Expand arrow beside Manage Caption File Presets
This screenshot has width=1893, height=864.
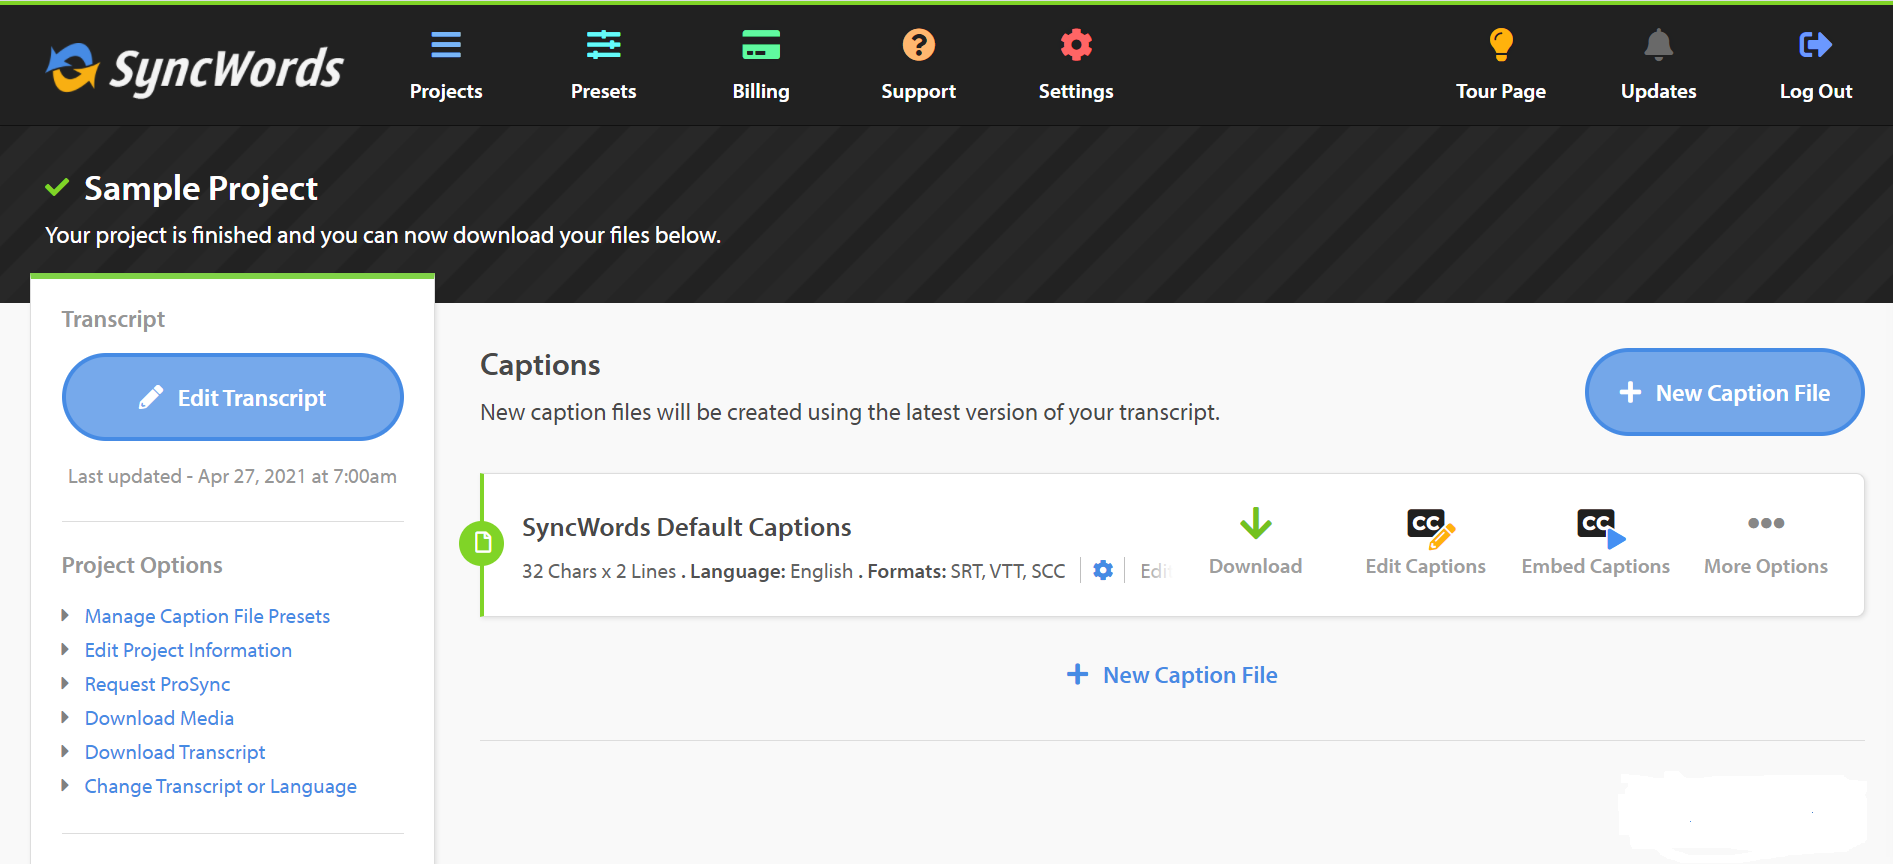(x=65, y=615)
